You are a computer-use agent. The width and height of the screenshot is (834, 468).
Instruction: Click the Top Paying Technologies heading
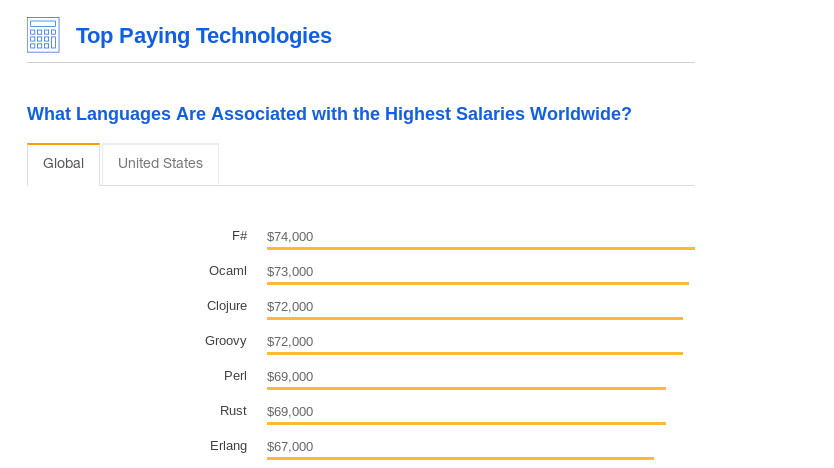coord(204,36)
